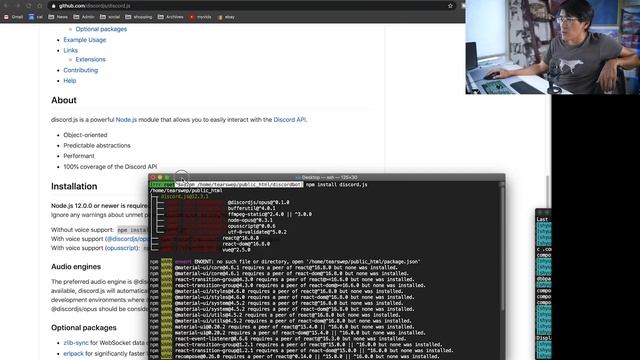Open the News bookmarks folder
640x360 pixels.
pyautogui.click(x=58, y=17)
